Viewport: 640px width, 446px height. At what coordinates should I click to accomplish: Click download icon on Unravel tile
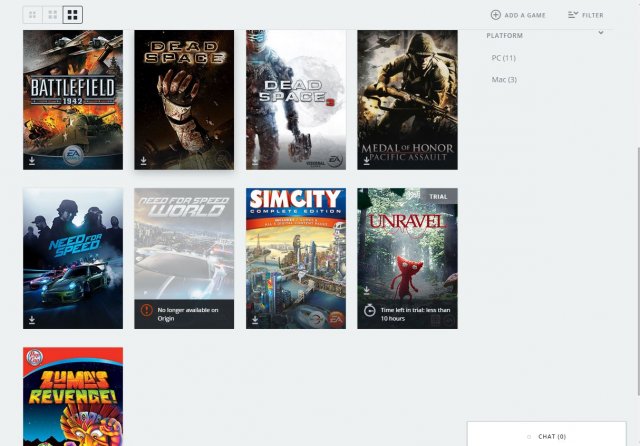click(x=366, y=290)
